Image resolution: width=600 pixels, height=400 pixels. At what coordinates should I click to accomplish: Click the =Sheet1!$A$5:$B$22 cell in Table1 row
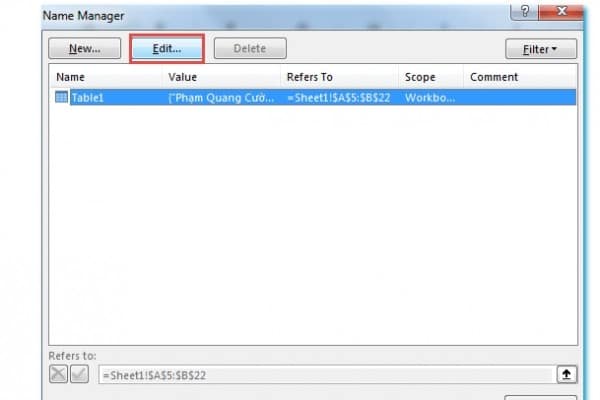click(339, 98)
